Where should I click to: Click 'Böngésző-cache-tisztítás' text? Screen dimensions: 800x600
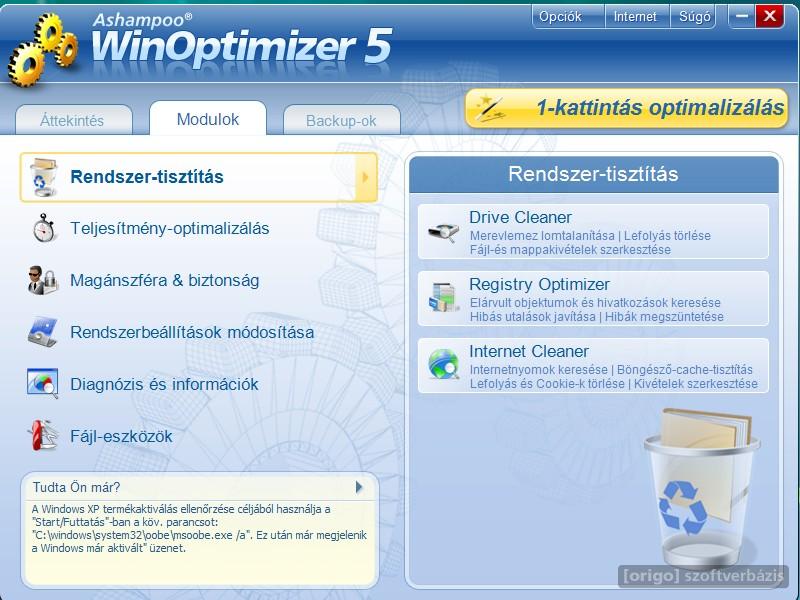(685, 369)
